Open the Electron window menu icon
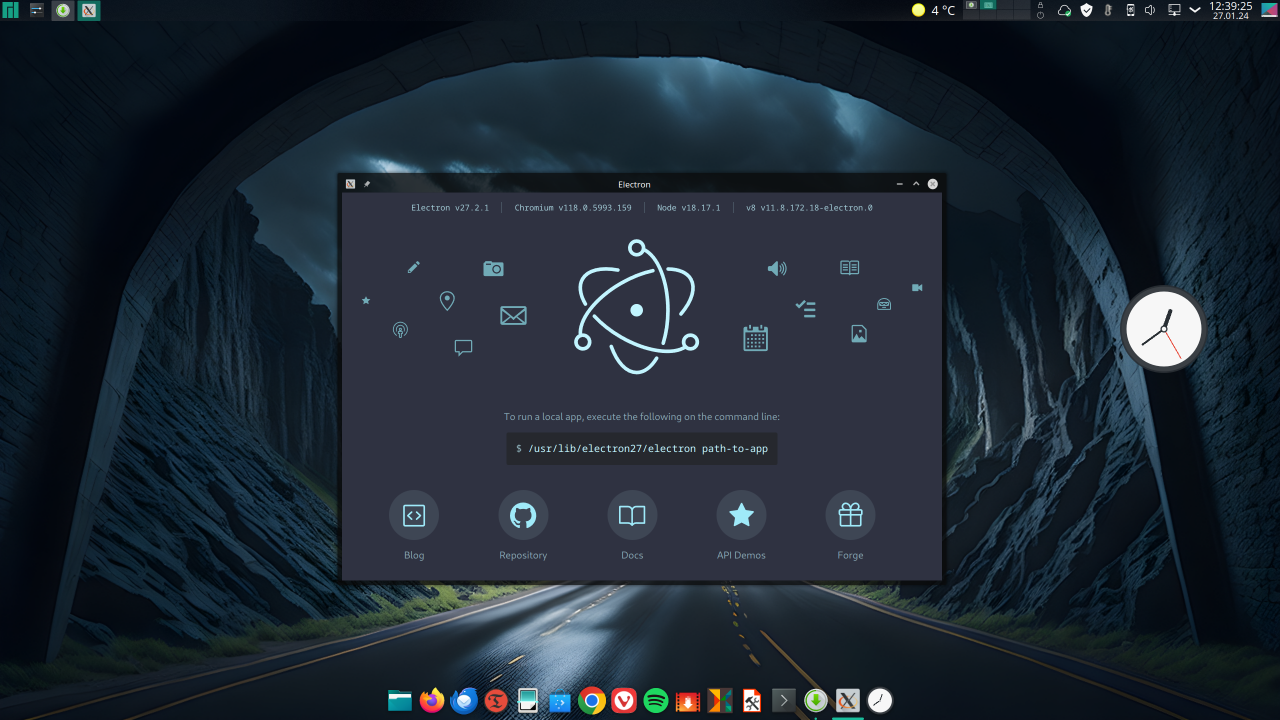Screen dimensions: 1280x720 pyautogui.click(x=350, y=184)
